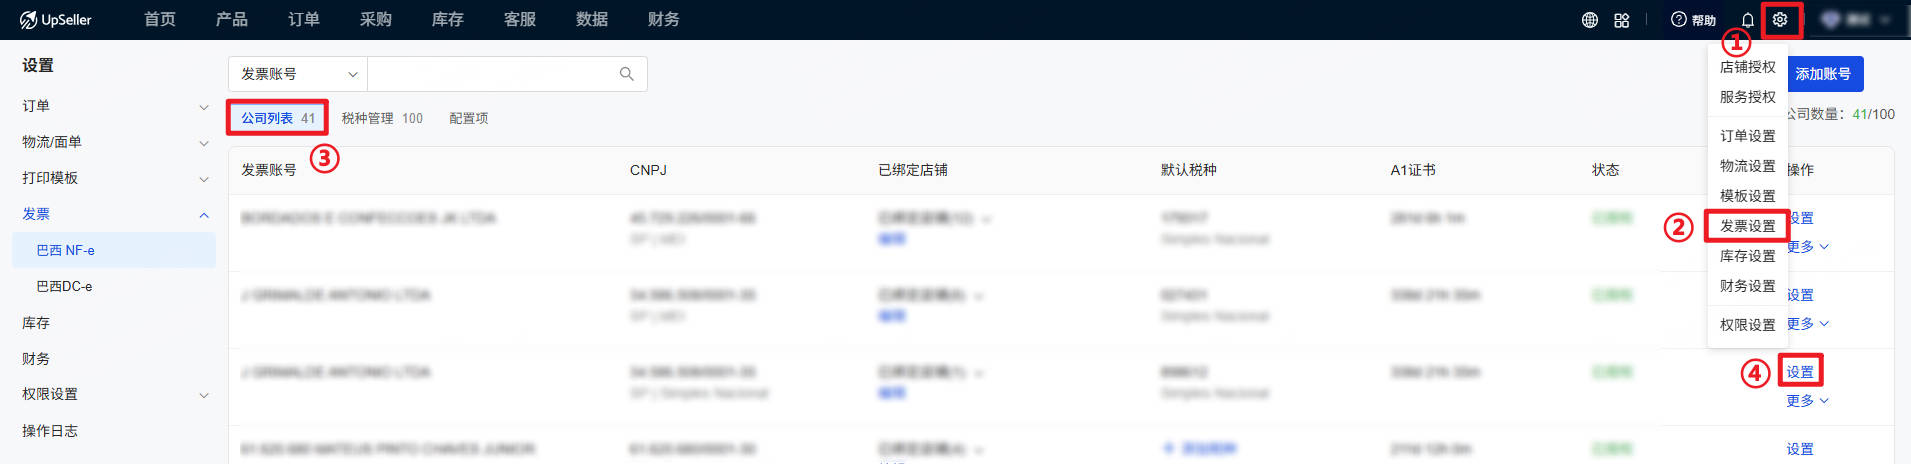Image resolution: width=1911 pixels, height=464 pixels.
Task: Click the 发票账号 column header
Action: 269,170
